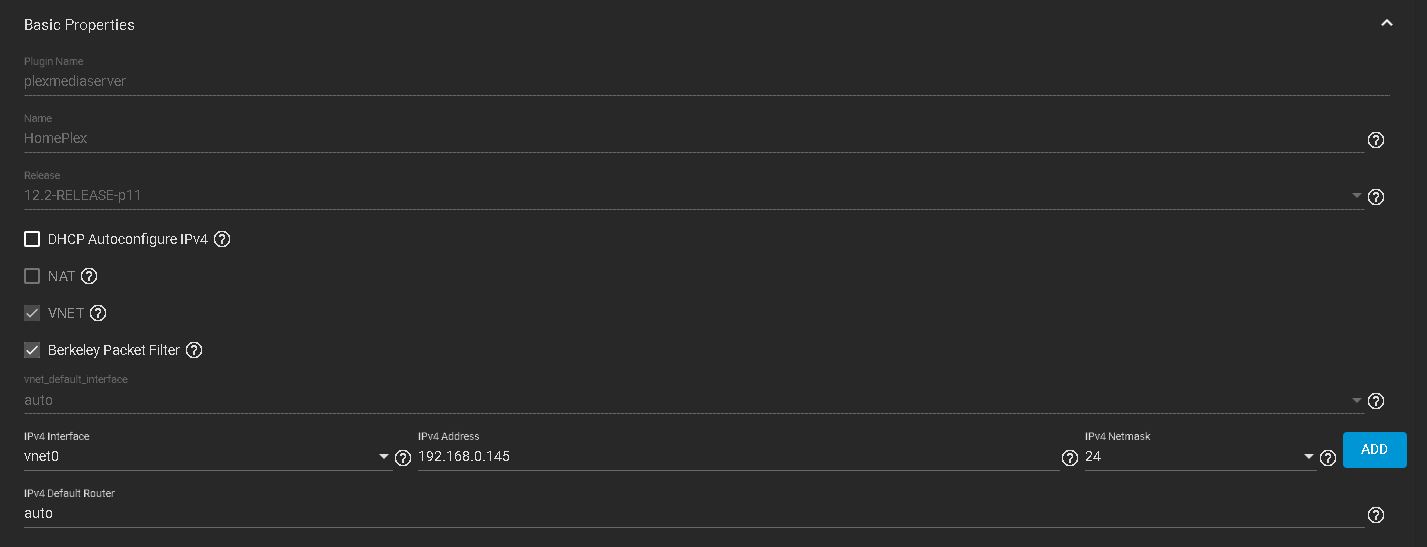The image size is (1427, 547).
Task: Toggle the NAT checkbox
Action: pyautogui.click(x=32, y=276)
